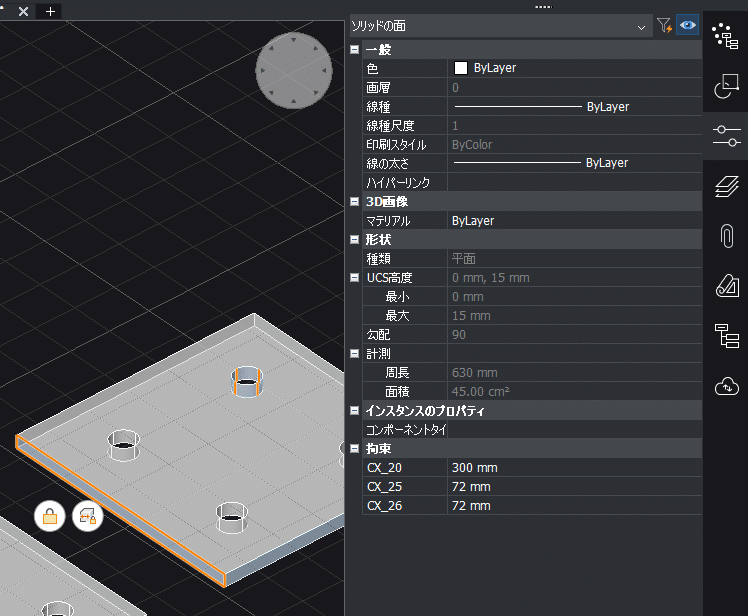Edit the CX_25 value 72 mm

[574, 487]
